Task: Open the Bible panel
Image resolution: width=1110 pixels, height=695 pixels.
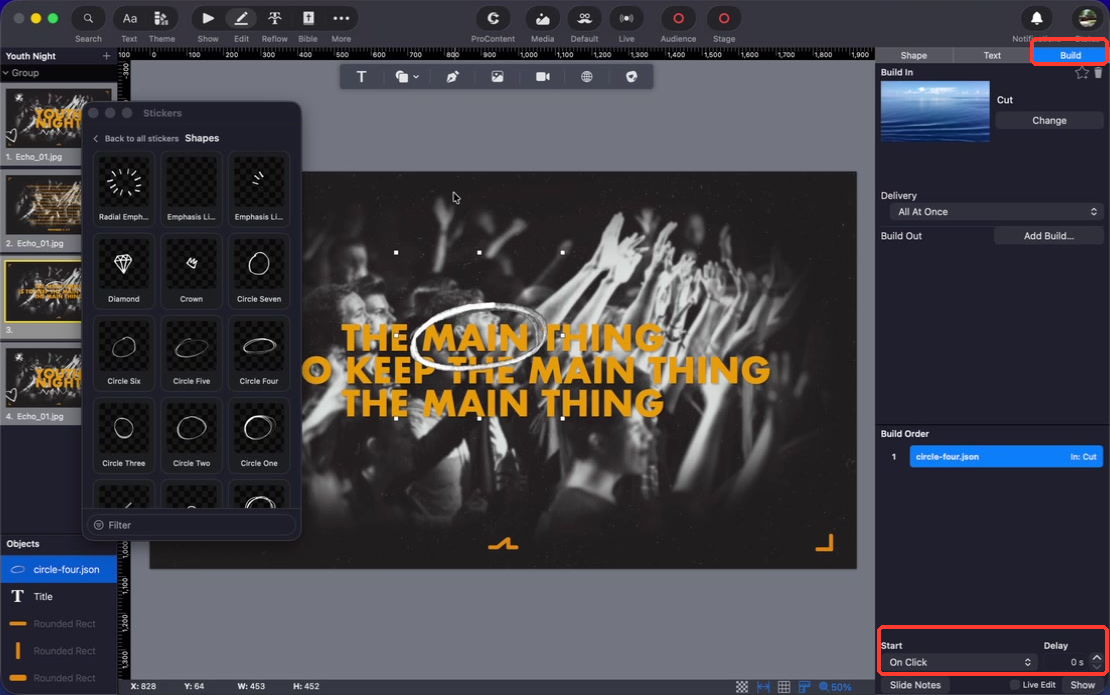Action: tap(308, 18)
